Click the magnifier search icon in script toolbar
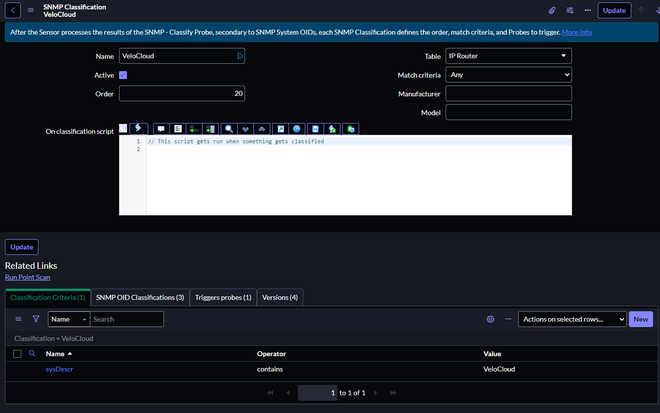Screen dimensions: 660x413 229,129
